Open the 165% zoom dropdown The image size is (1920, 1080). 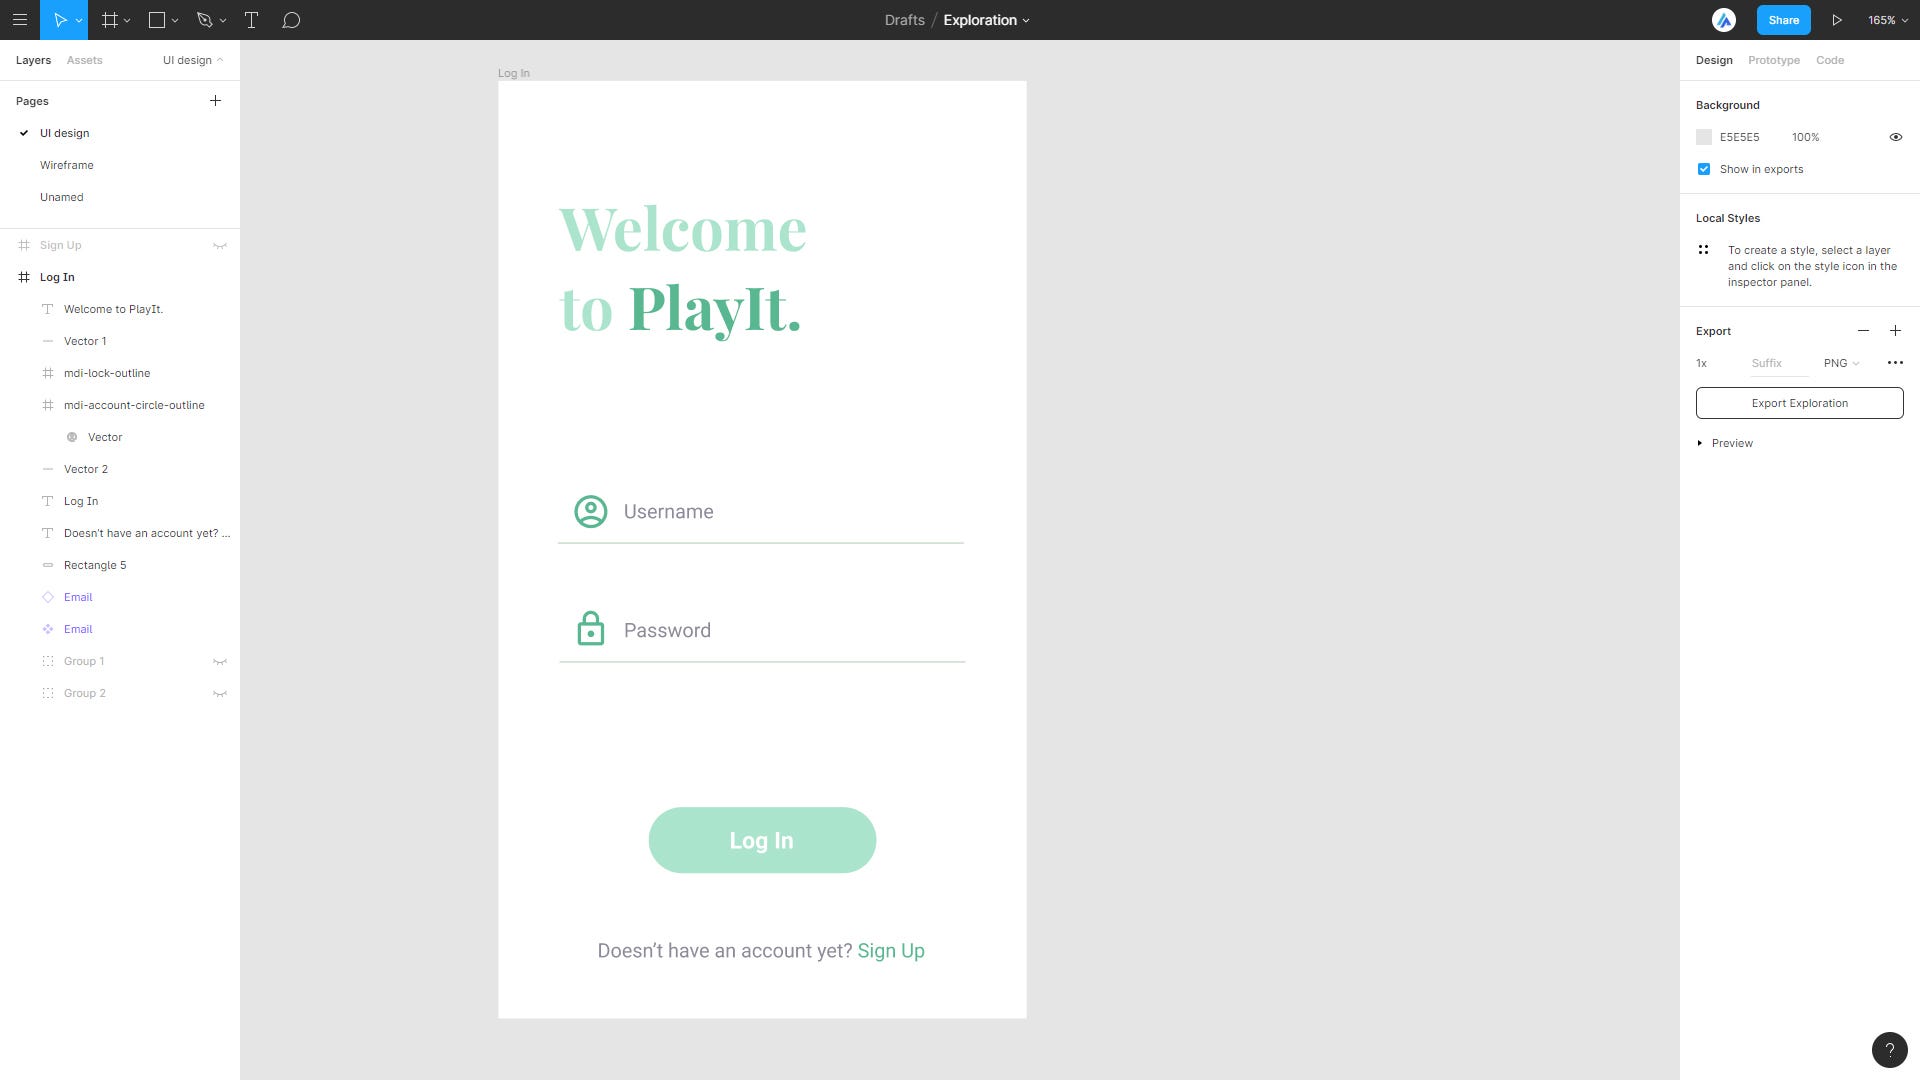1888,20
